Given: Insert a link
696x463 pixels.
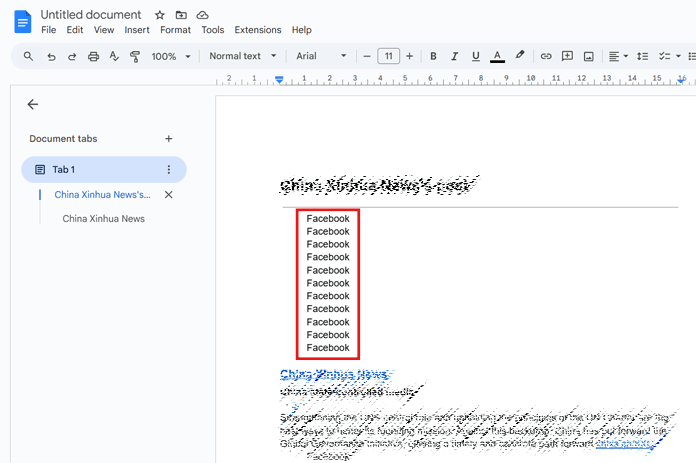Looking at the screenshot, I should [546, 56].
